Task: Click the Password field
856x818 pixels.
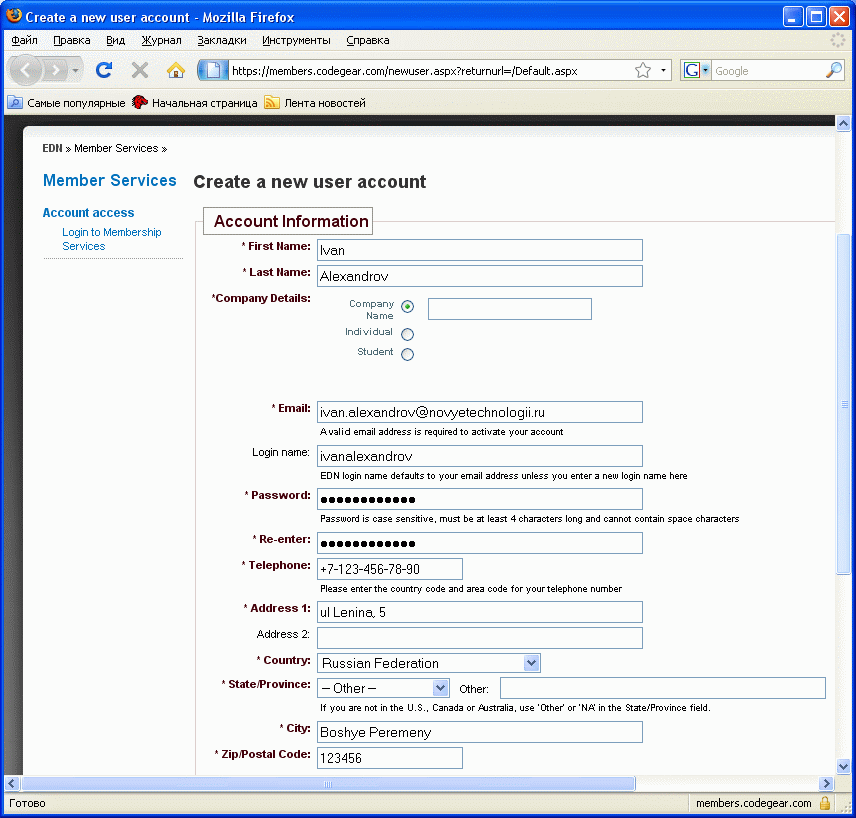Action: [479, 499]
